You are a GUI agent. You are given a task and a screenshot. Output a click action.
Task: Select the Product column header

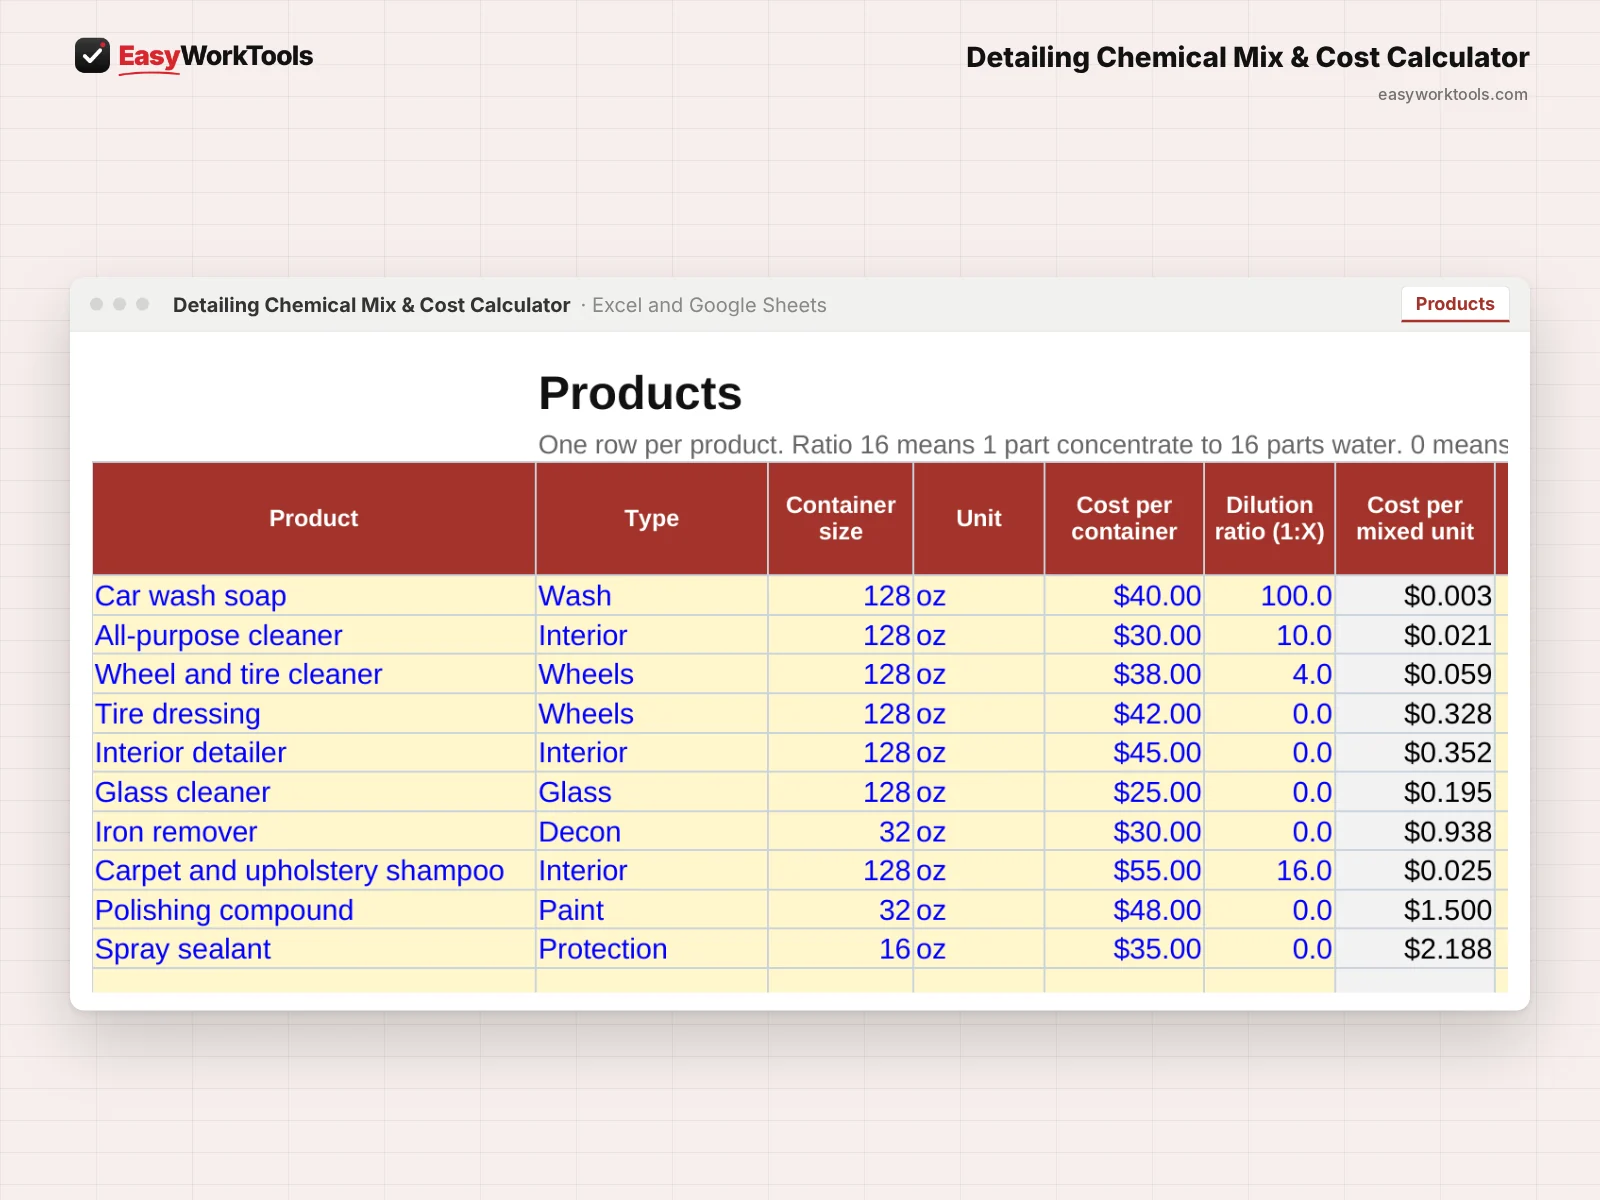click(314, 518)
